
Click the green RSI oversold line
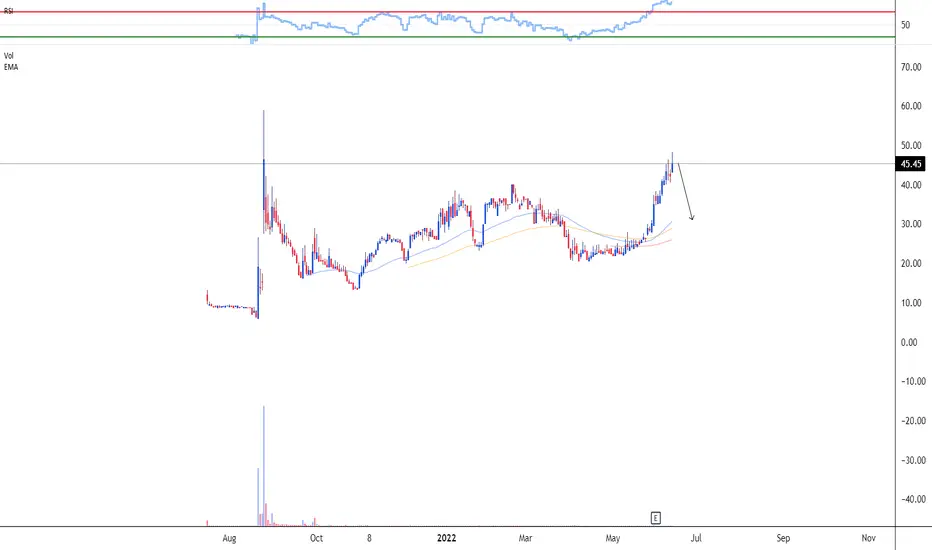[x=447, y=37]
